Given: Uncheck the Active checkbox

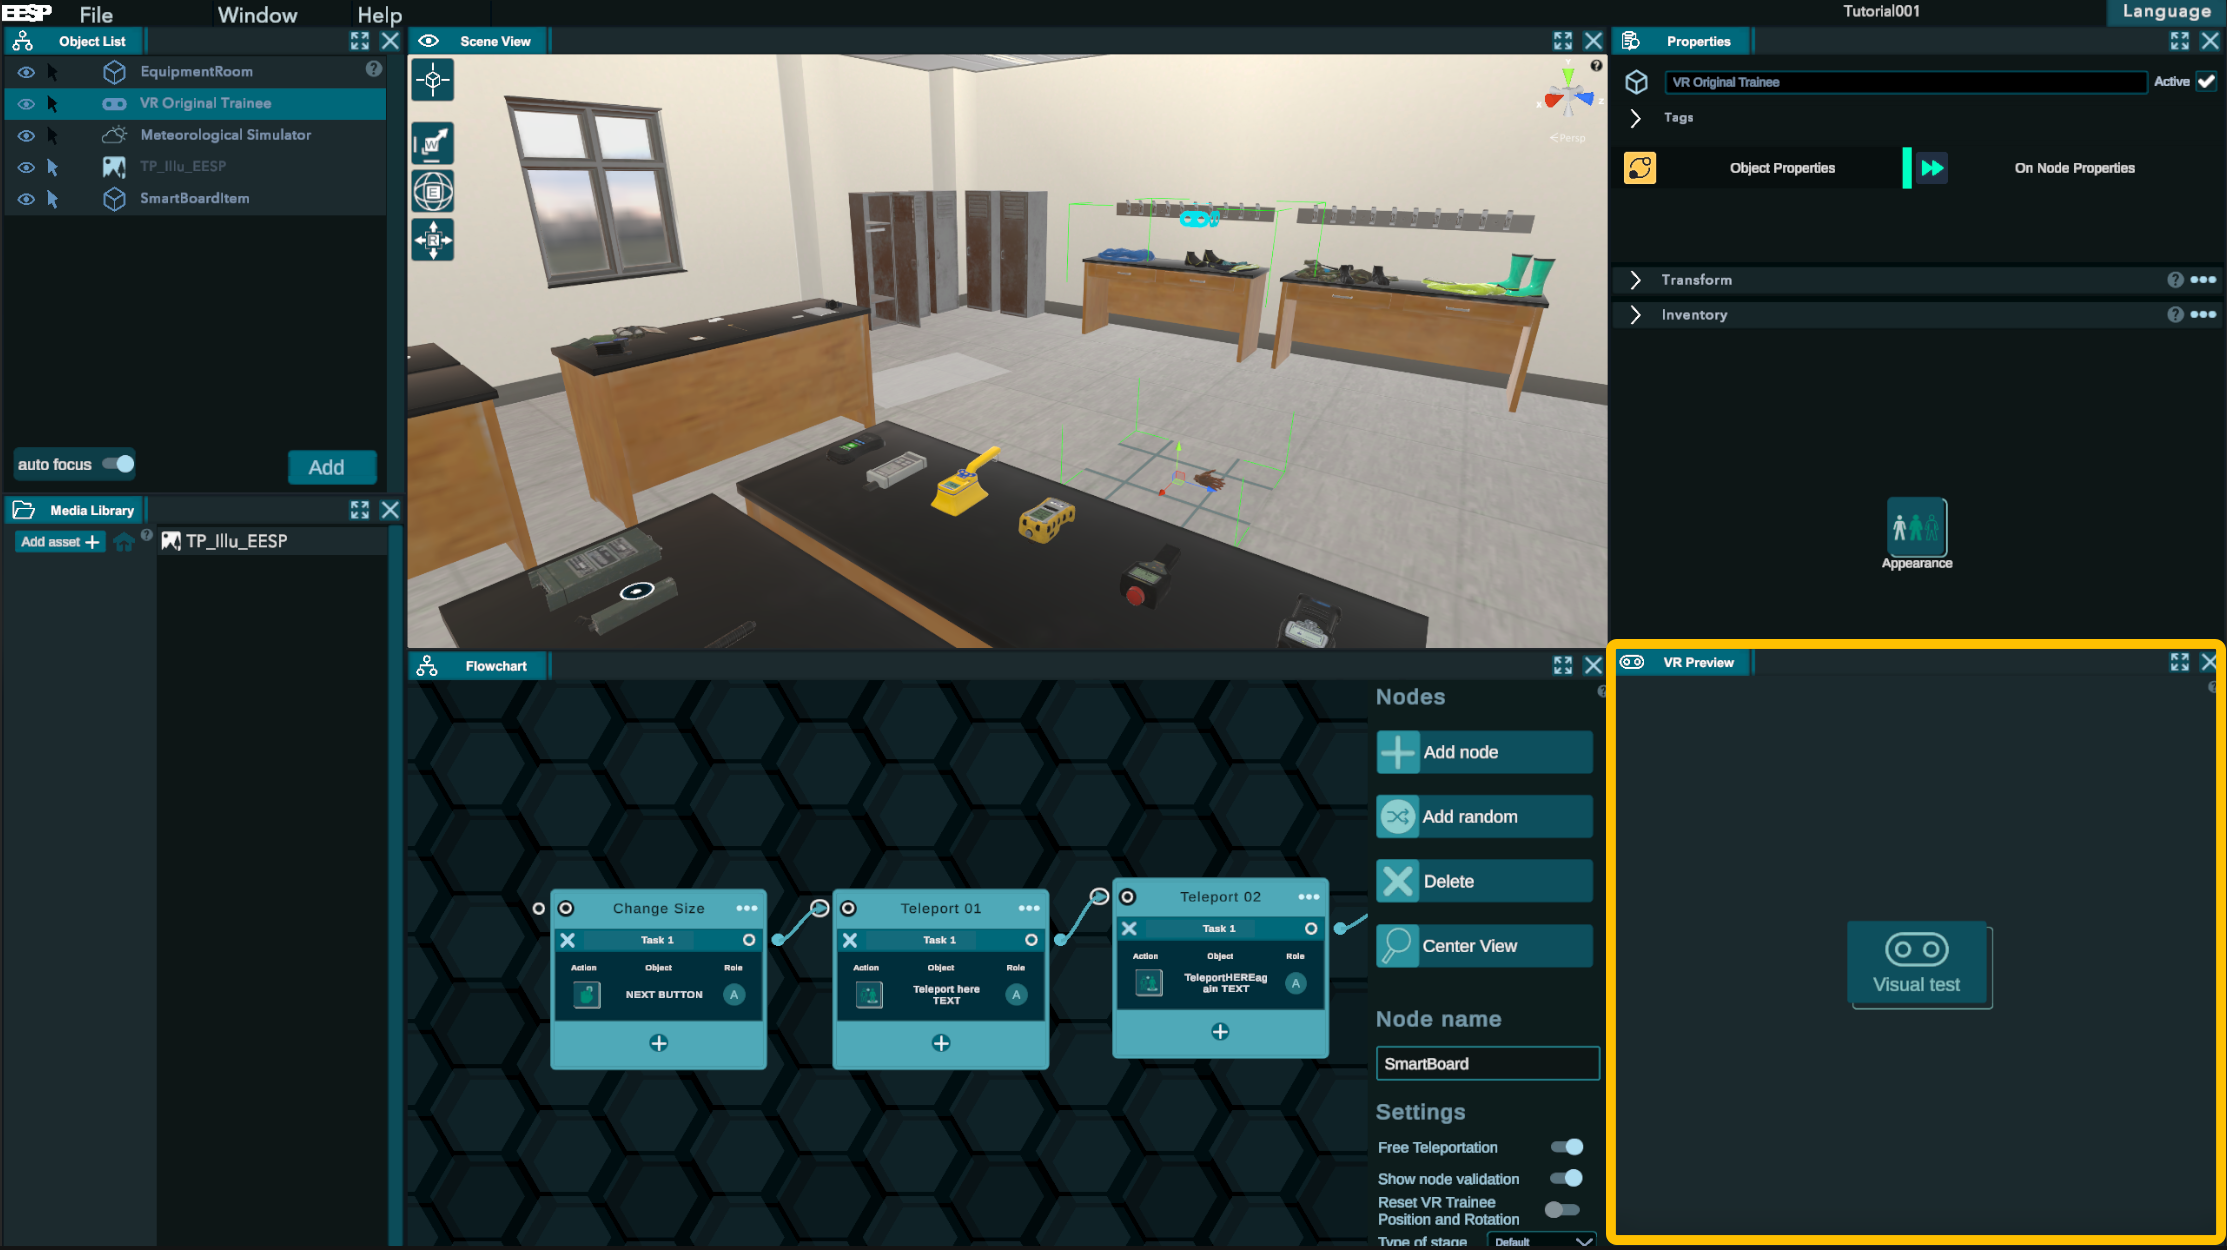Looking at the screenshot, I should (x=2205, y=82).
